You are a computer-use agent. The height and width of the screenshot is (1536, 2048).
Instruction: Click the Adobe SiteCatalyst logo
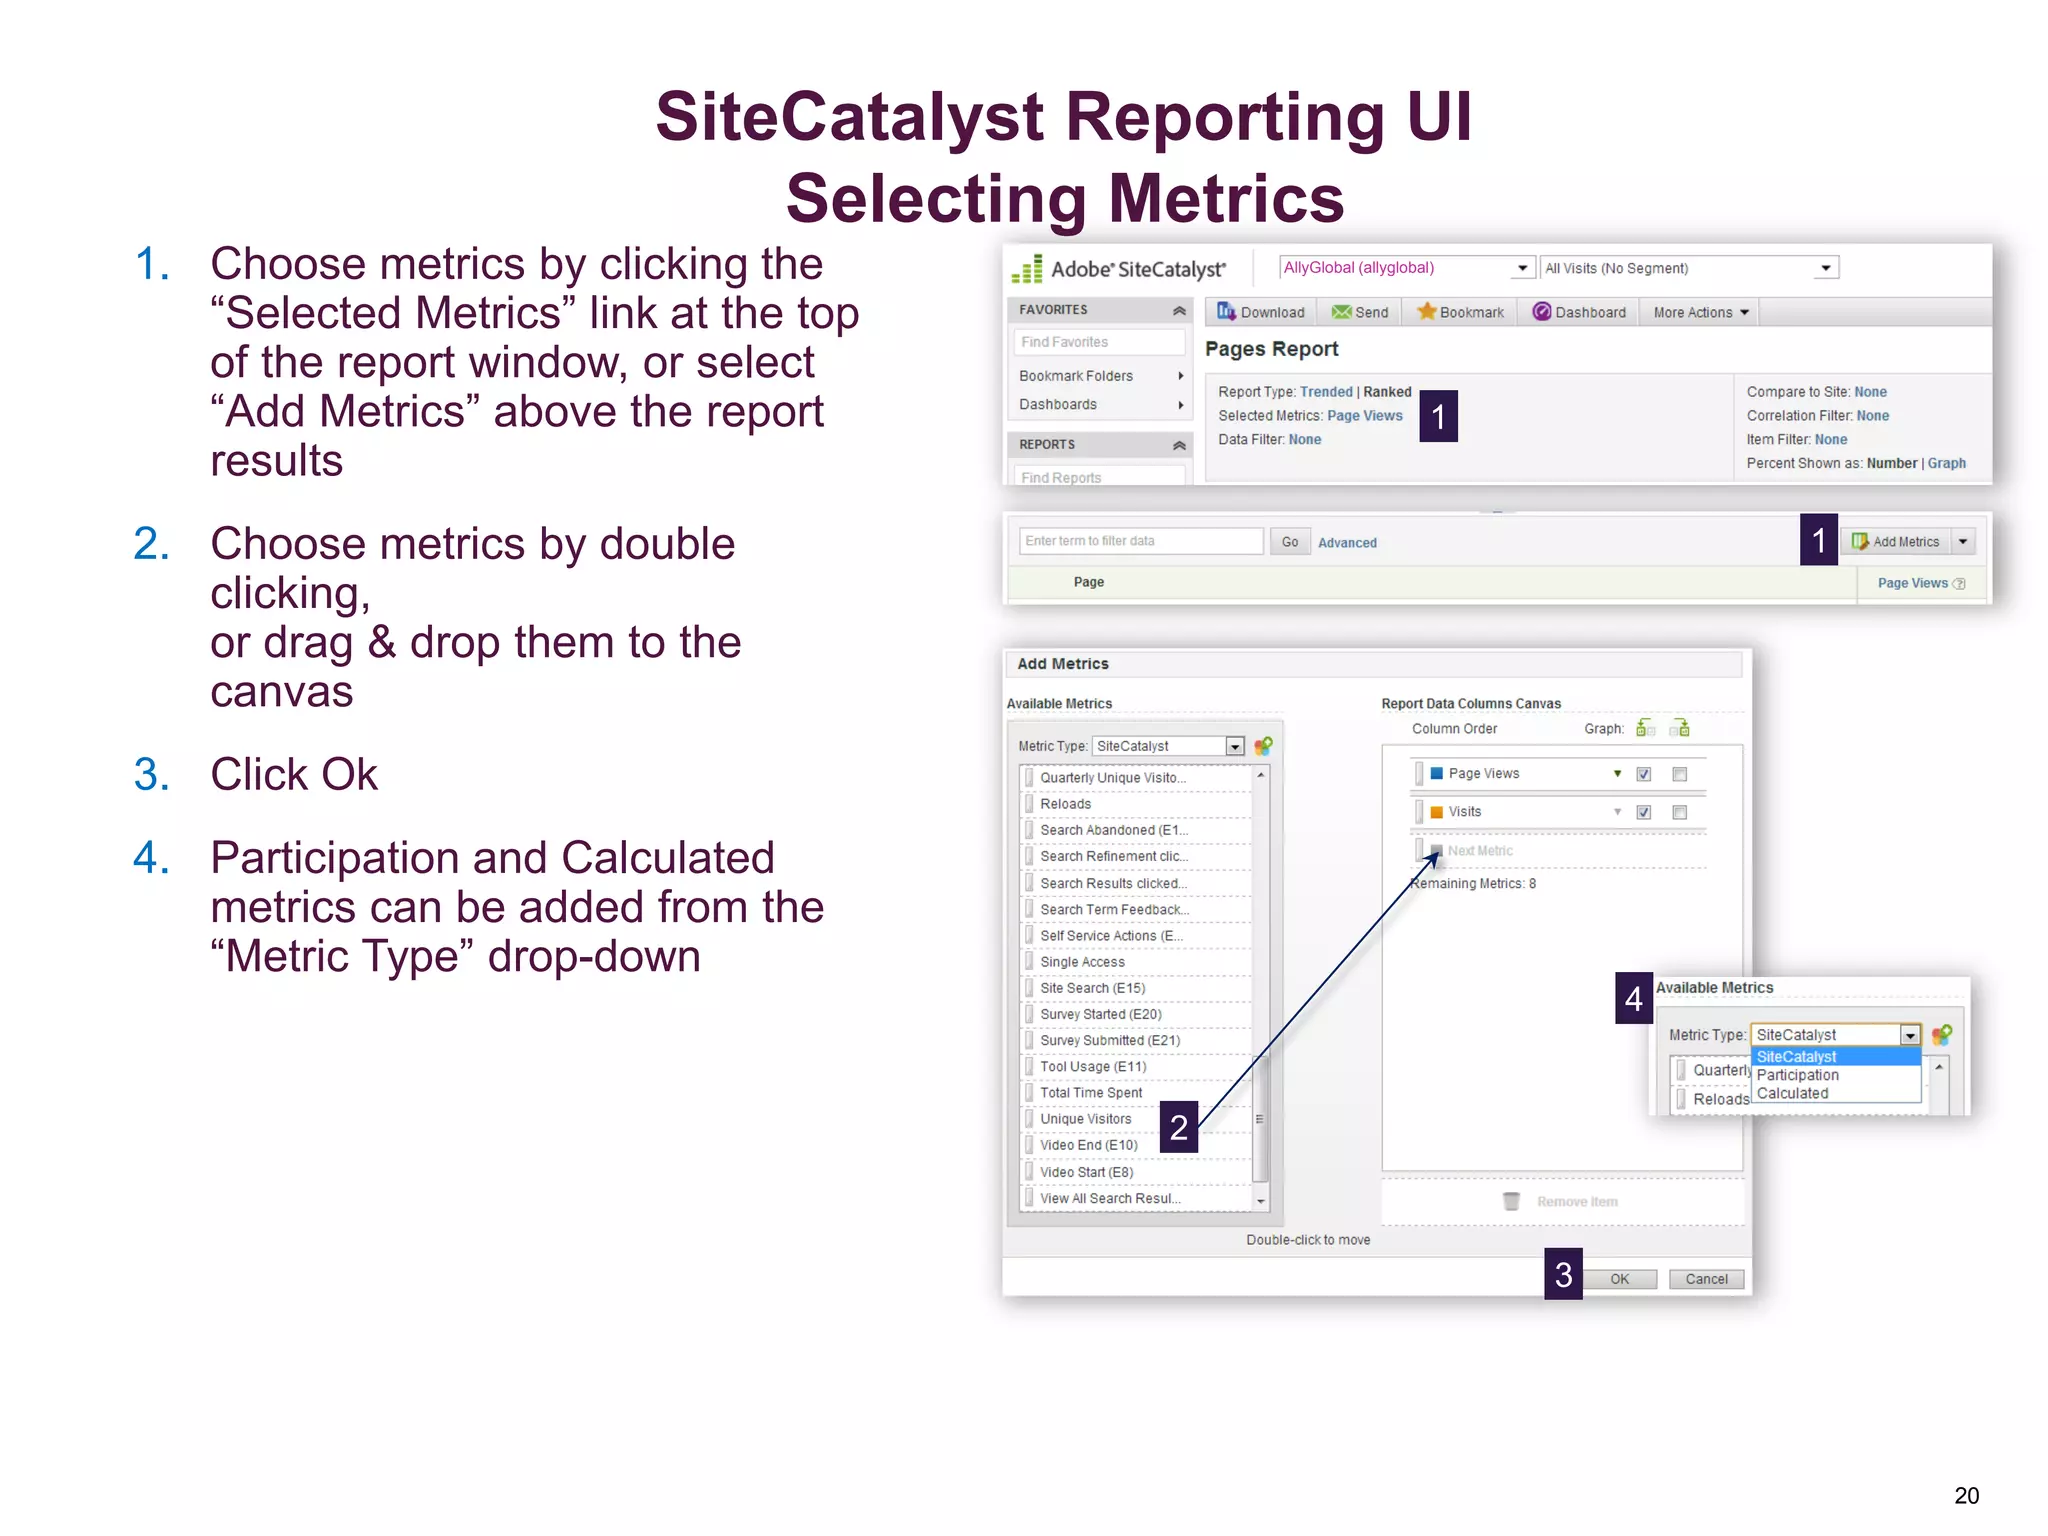tap(1118, 269)
